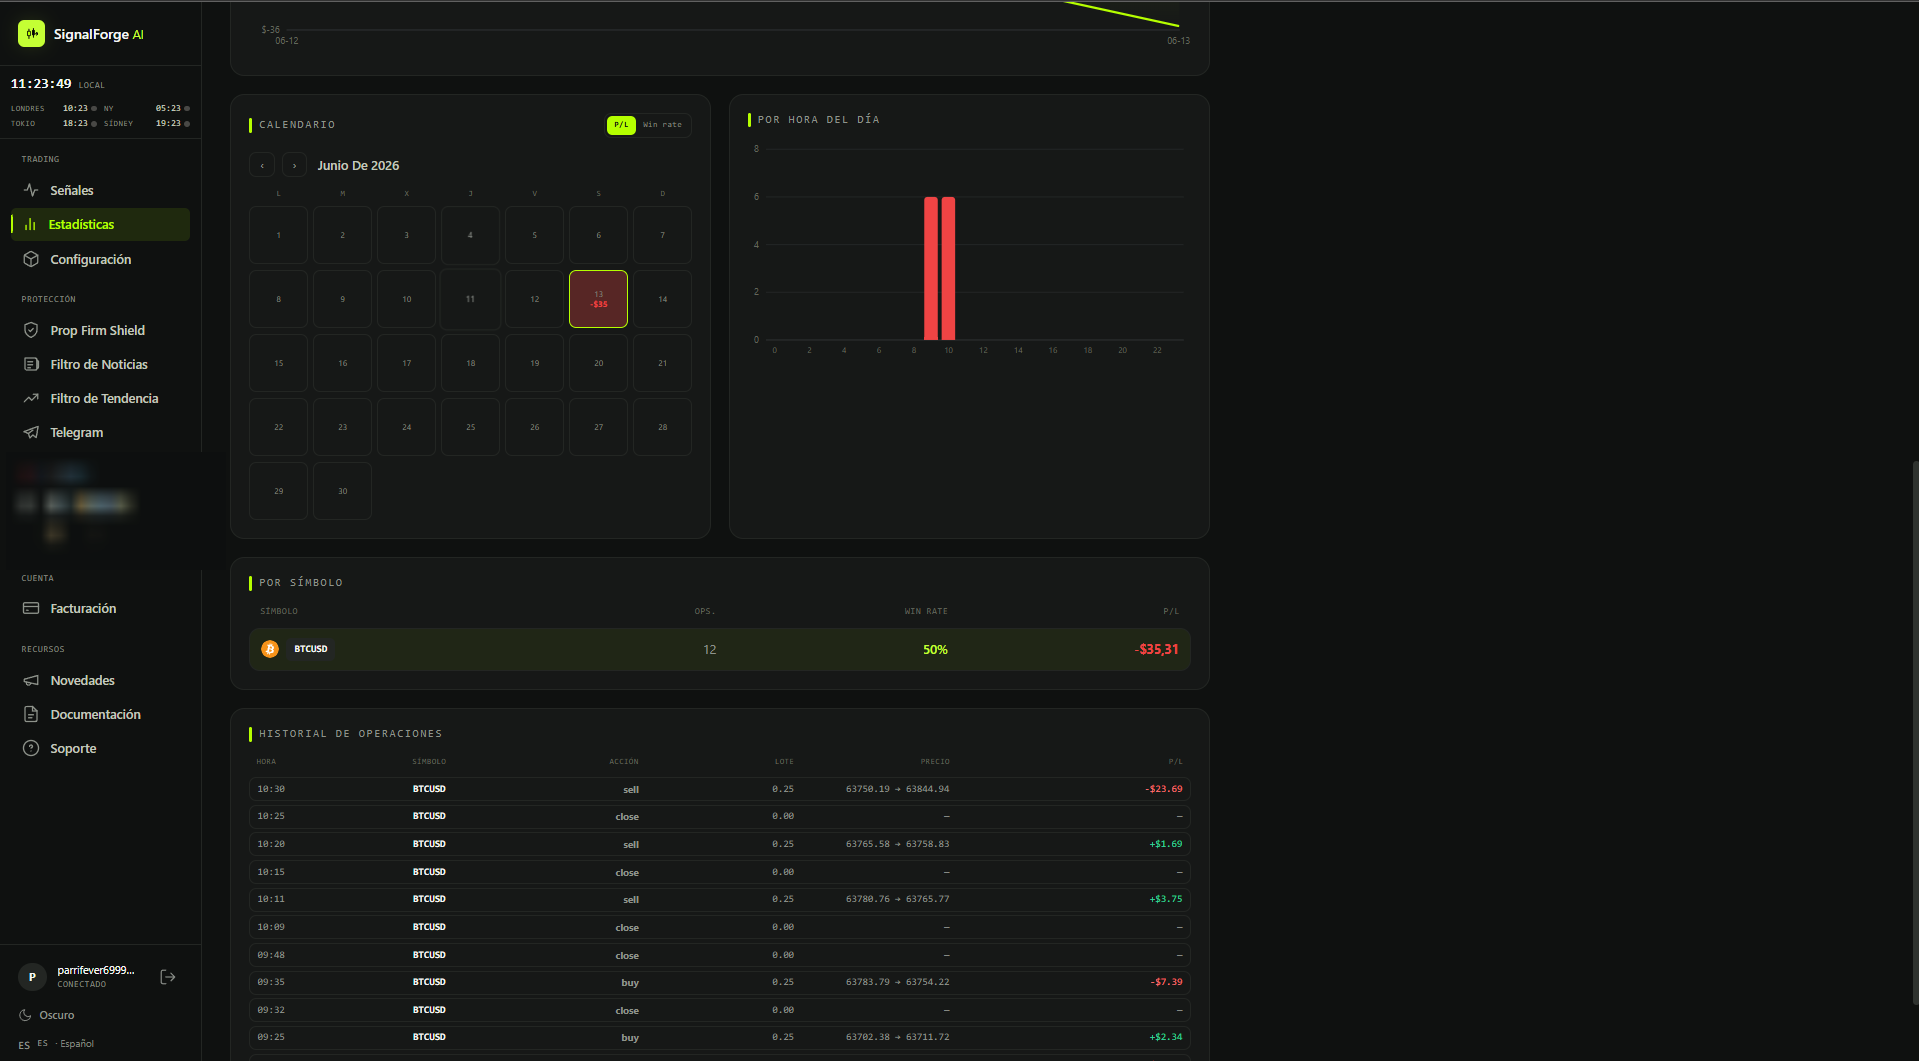Click the +$2.34 P/L value
Screen dimensions: 1919x1061
1165,1037
